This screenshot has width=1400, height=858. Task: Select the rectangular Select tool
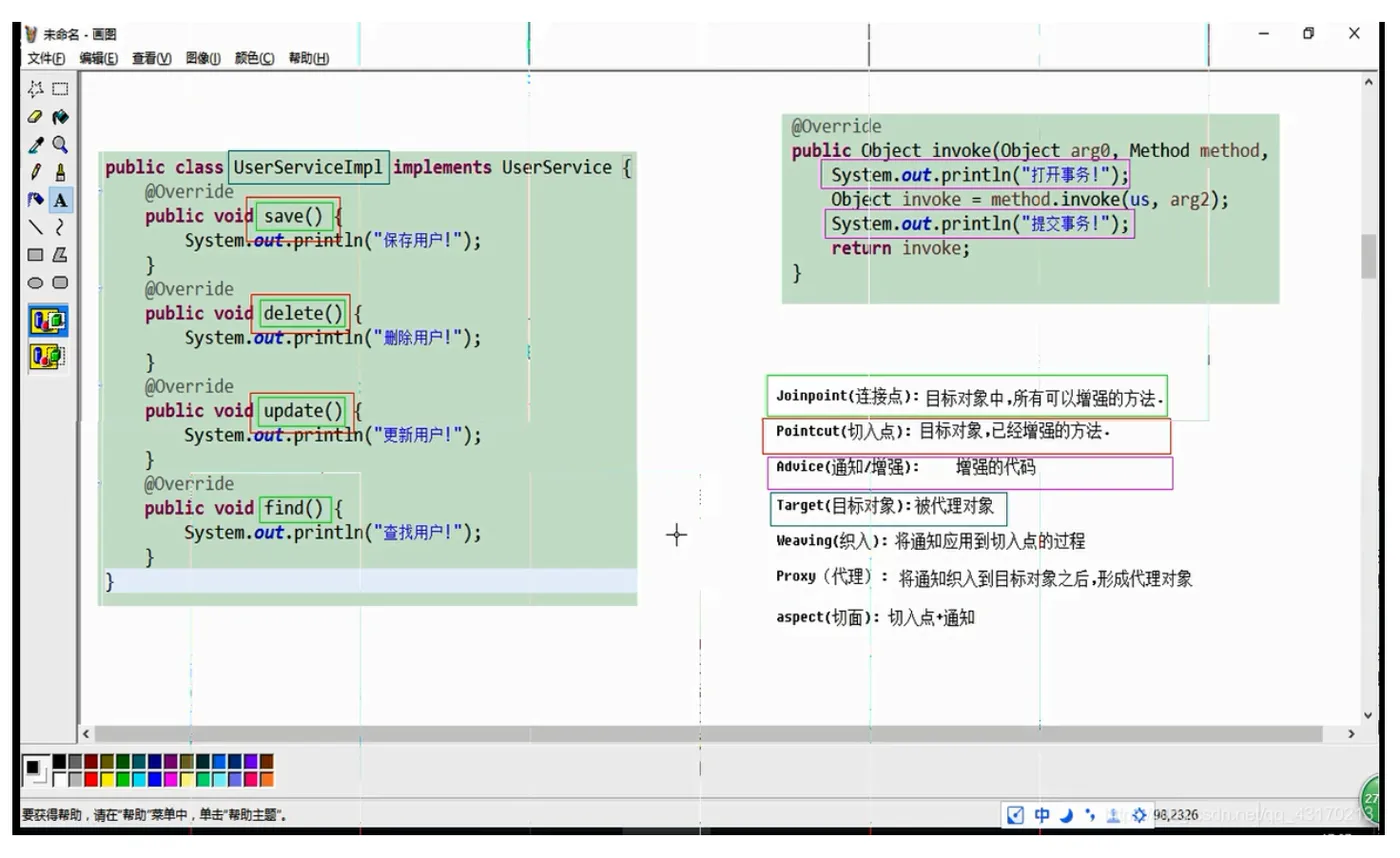pyautogui.click(x=60, y=89)
